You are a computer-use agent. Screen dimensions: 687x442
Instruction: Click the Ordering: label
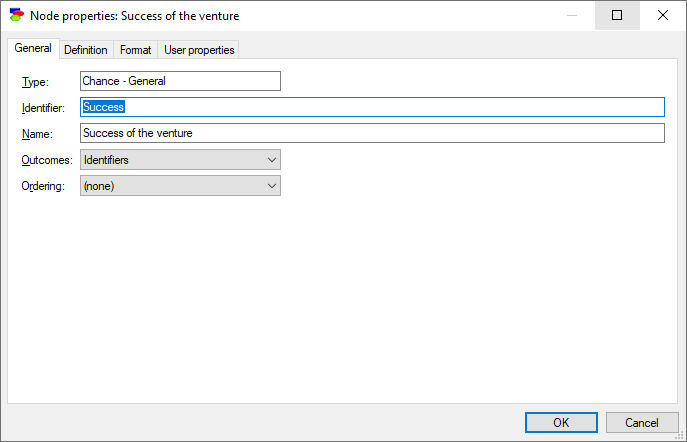pos(43,186)
